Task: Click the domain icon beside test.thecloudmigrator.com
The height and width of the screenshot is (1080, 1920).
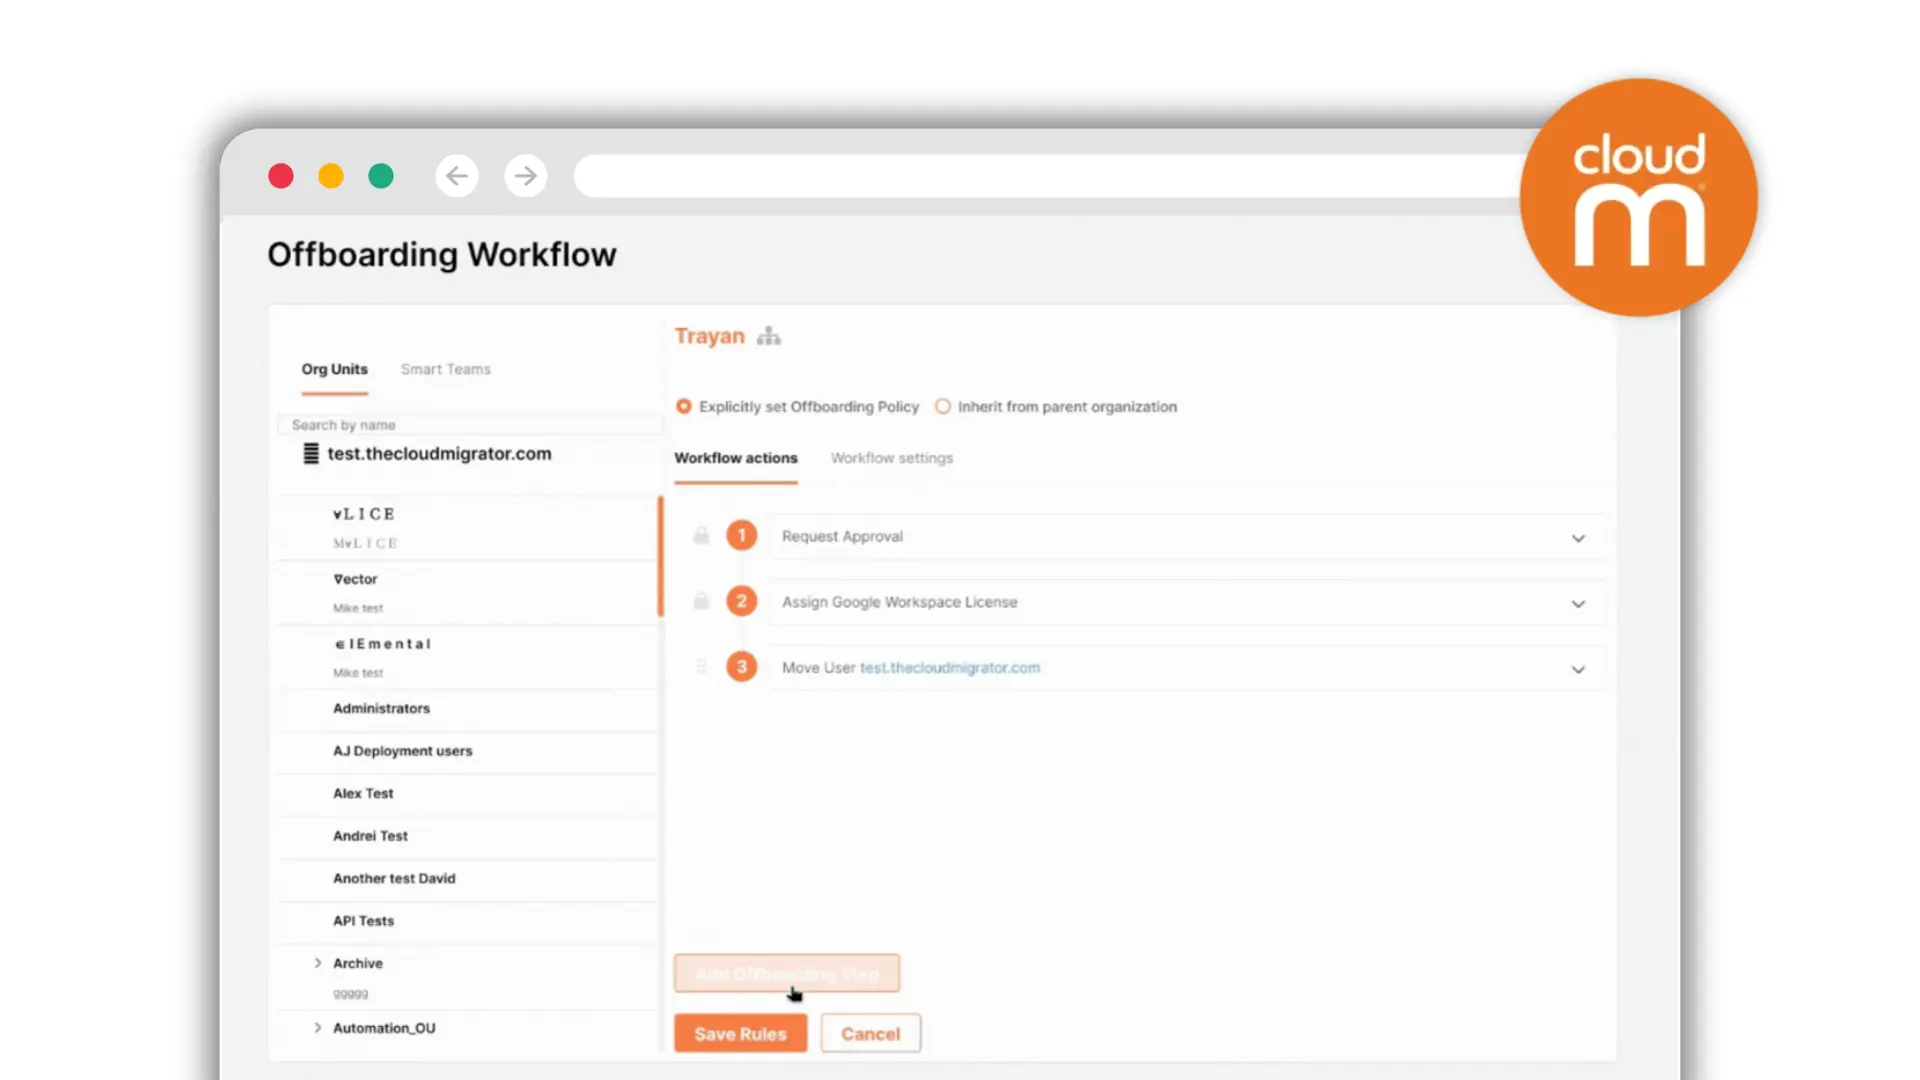Action: point(311,454)
